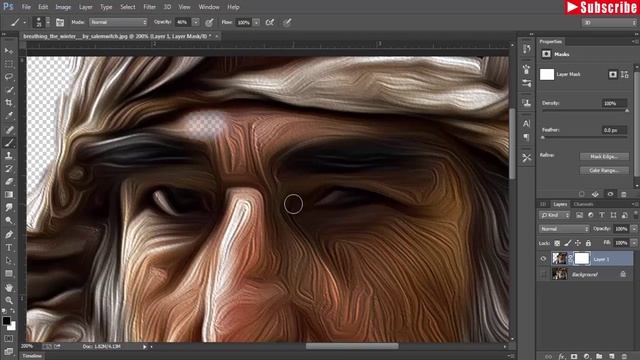
Task: Open the Brush panel toggle icon
Action: tap(60, 22)
